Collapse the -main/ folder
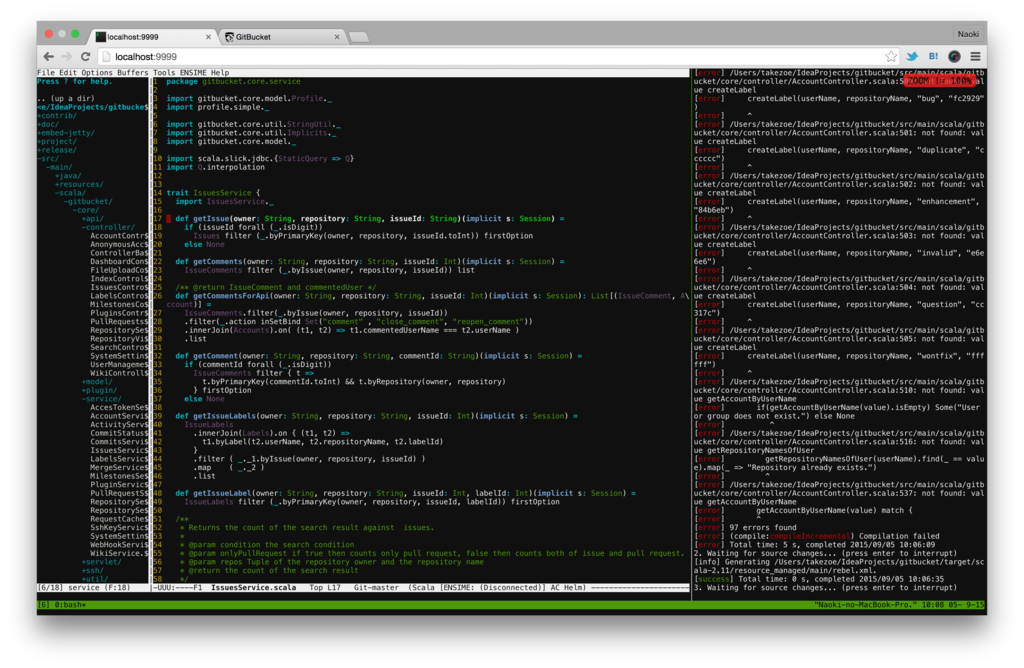Image resolution: width=1024 pixels, height=668 pixels. tap(59, 167)
